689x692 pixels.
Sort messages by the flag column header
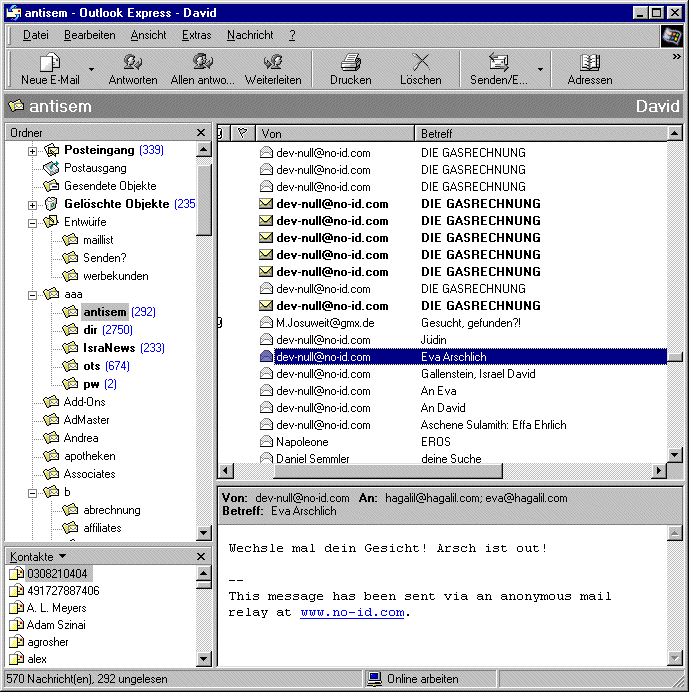242,133
